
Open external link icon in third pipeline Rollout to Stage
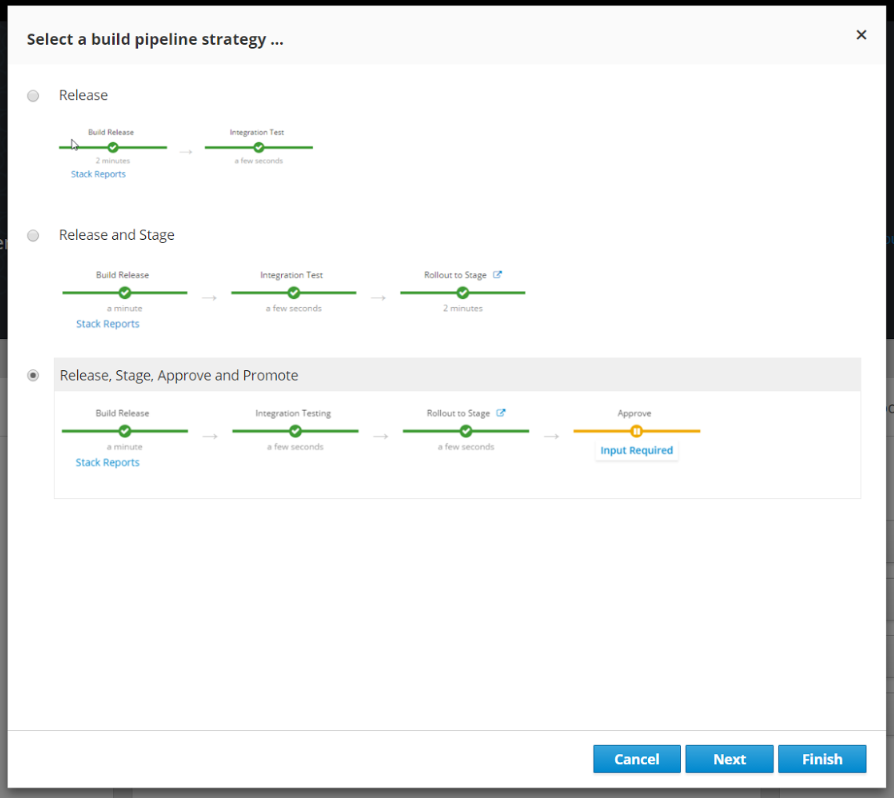[501, 413]
